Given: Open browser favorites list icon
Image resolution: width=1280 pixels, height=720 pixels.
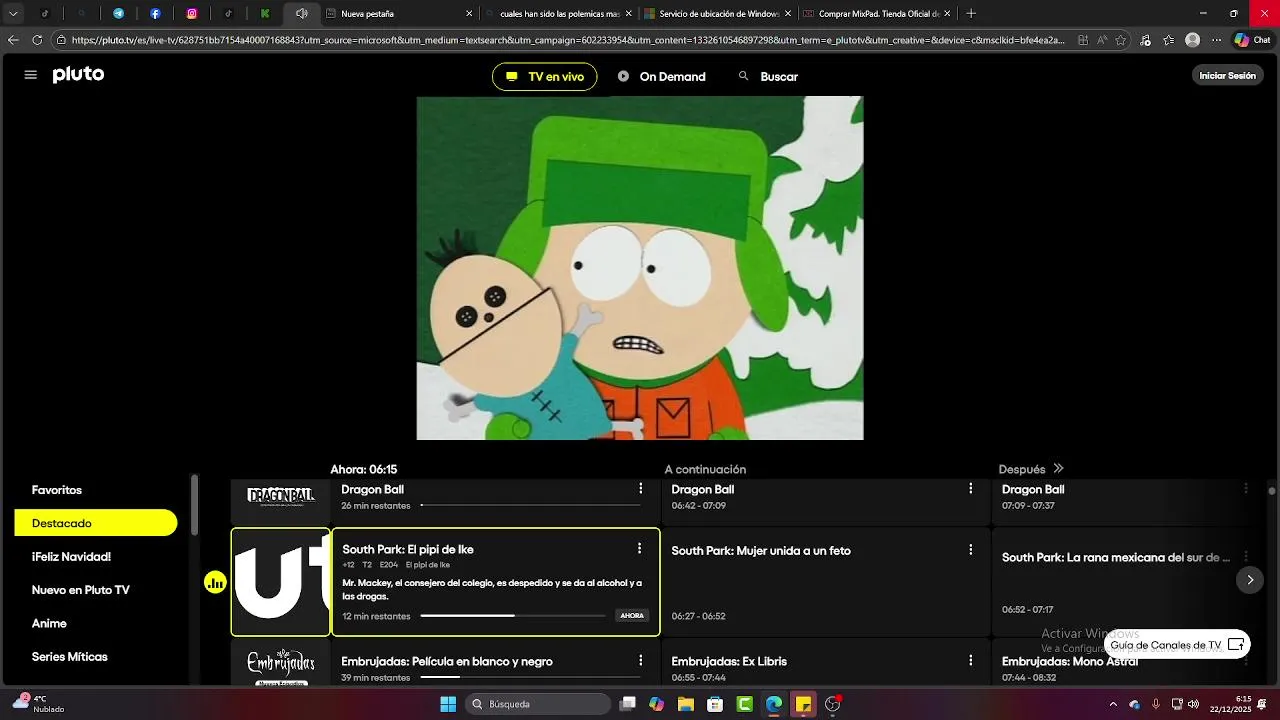Looking at the screenshot, I should pos(1168,40).
